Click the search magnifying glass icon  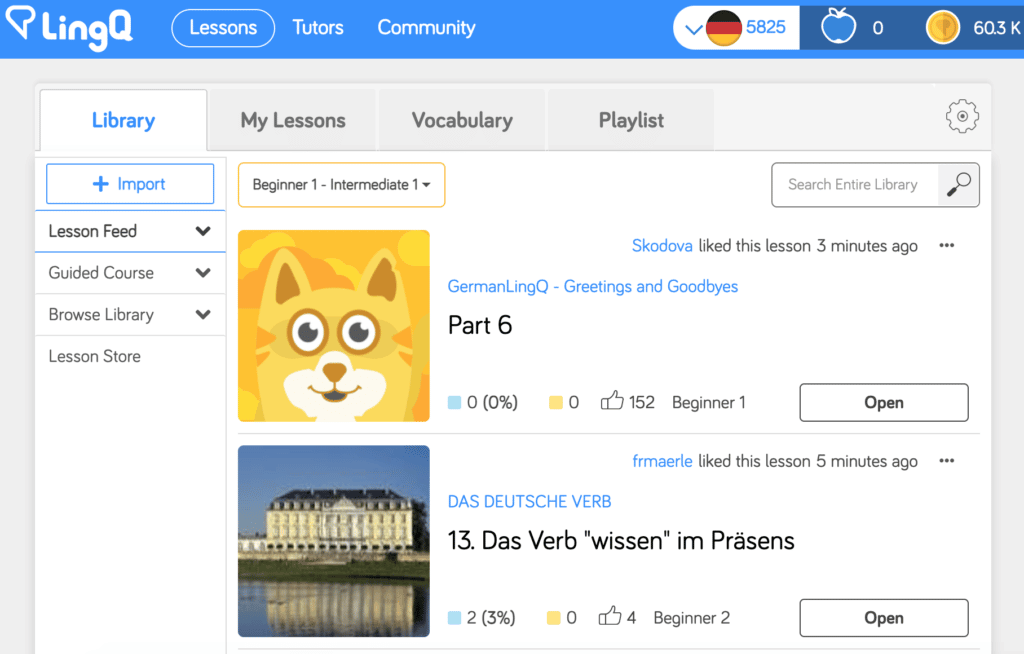click(x=958, y=185)
